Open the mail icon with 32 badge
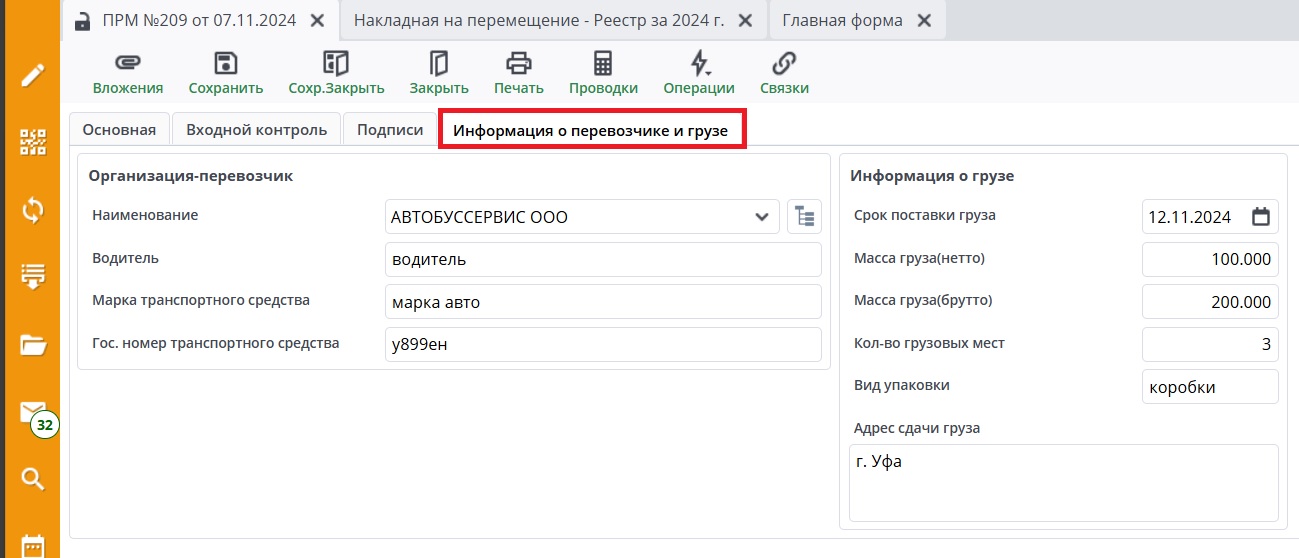Viewport: 1299px width, 558px height. tap(34, 415)
